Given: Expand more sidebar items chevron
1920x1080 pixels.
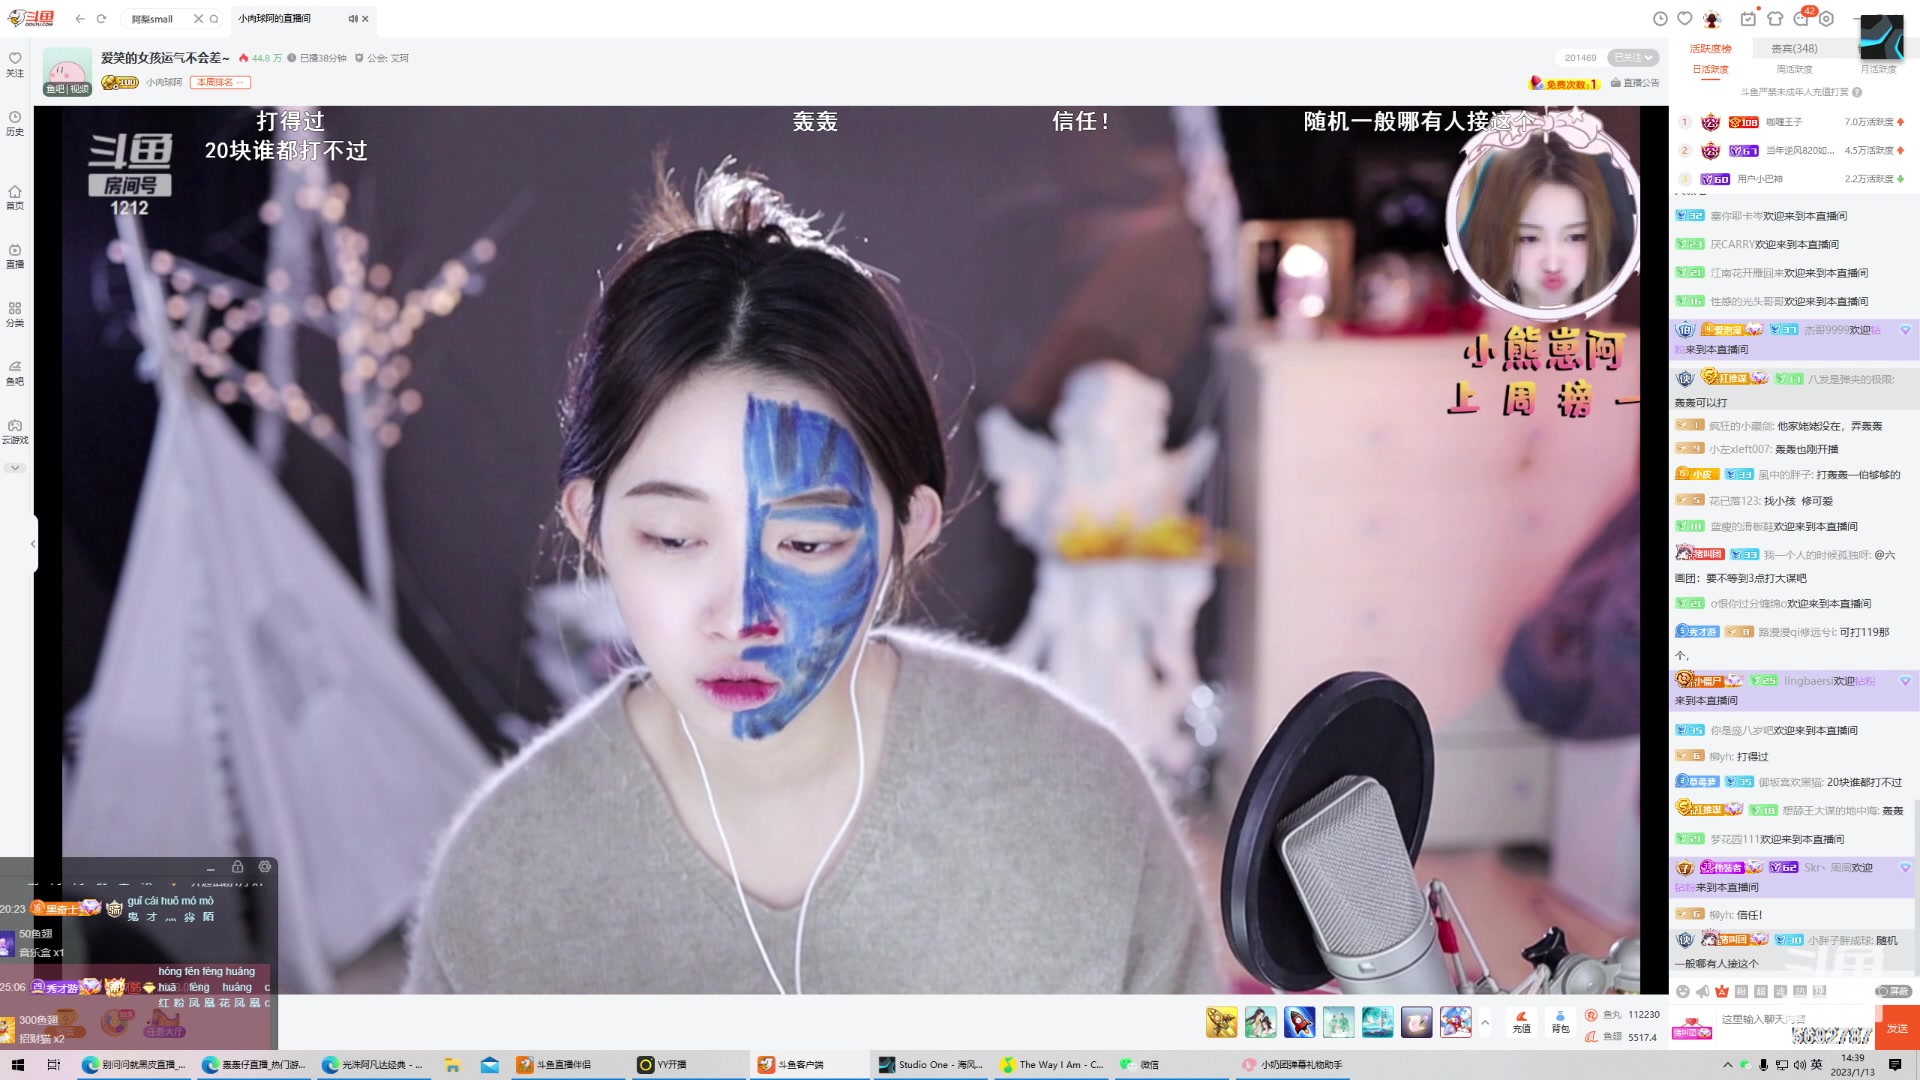Looking at the screenshot, I should point(15,468).
